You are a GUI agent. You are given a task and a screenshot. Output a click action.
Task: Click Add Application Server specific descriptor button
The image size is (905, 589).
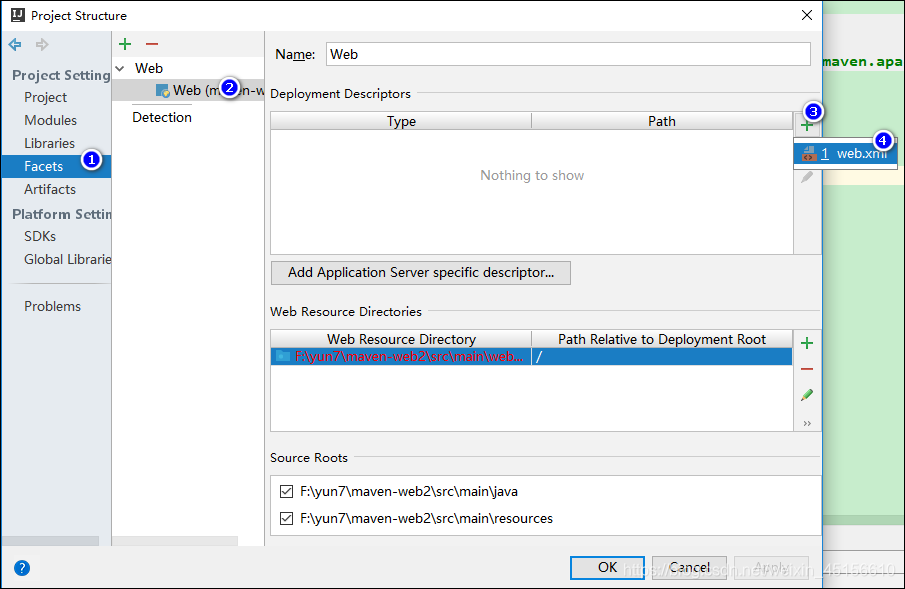pyautogui.click(x=421, y=273)
